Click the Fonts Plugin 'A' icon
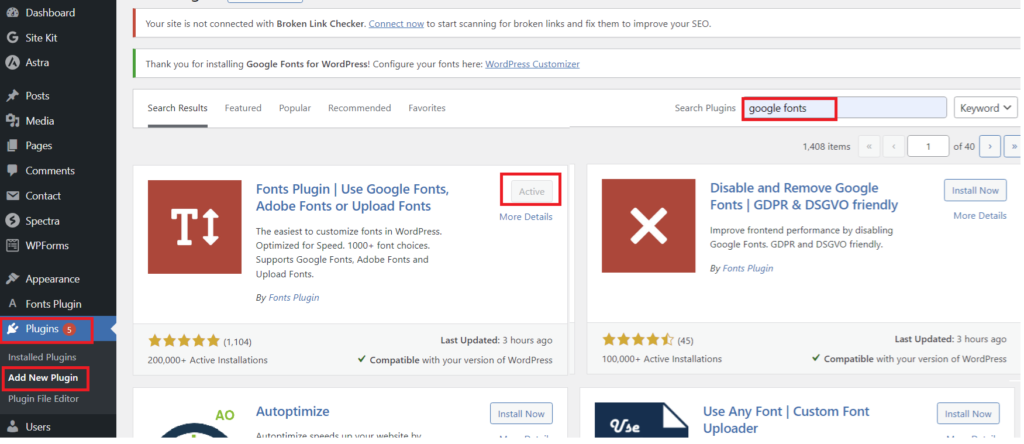Image resolution: width=1024 pixels, height=444 pixels. (x=12, y=304)
